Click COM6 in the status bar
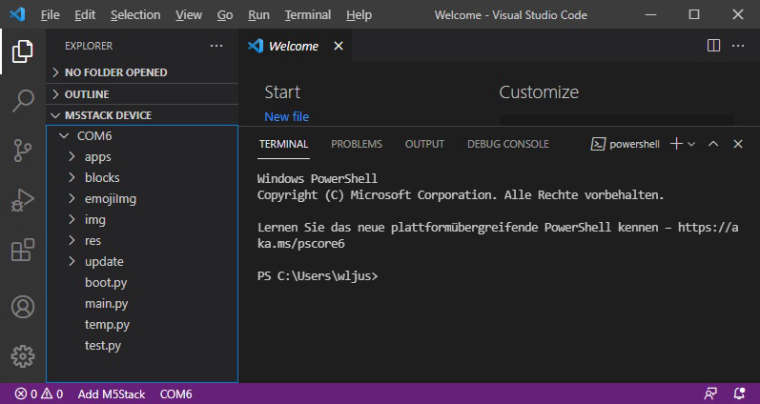This screenshot has height=404, width=760. click(176, 394)
